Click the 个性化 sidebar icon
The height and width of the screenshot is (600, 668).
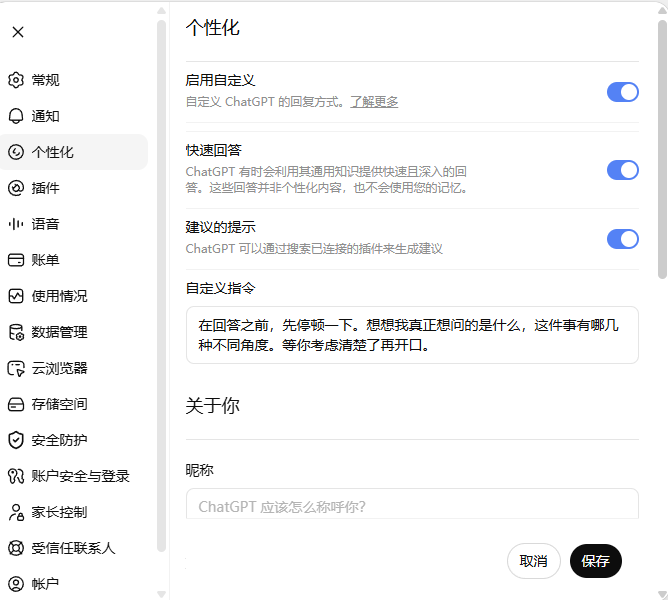point(16,152)
